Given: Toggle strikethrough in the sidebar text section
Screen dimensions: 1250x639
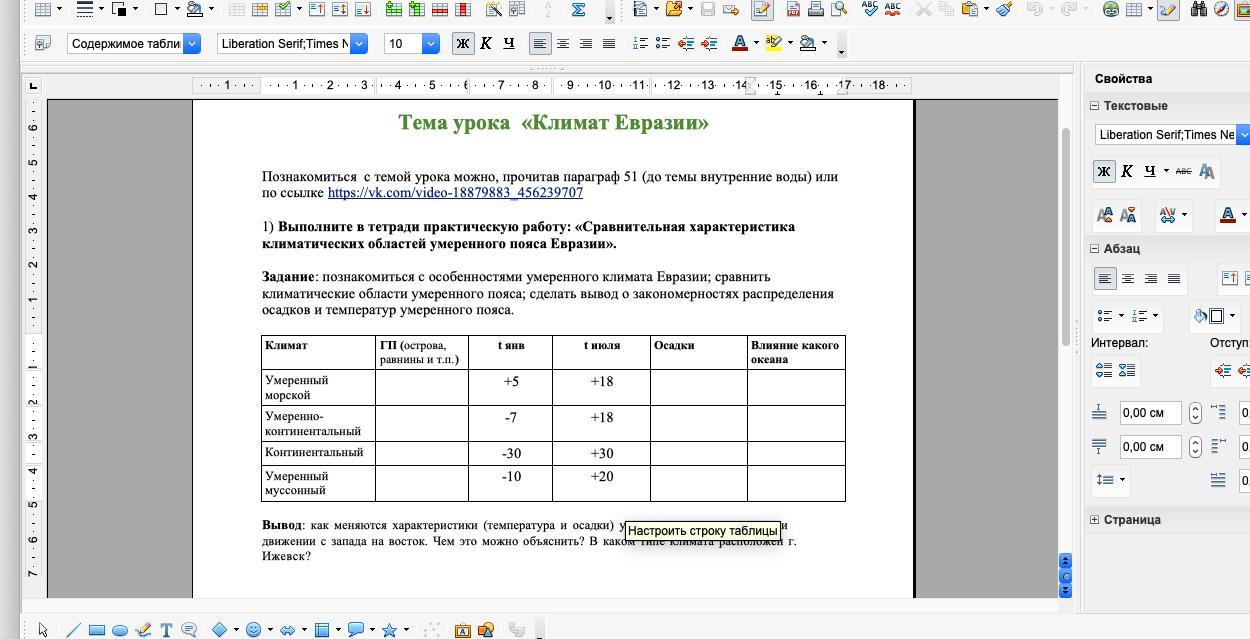Looking at the screenshot, I should point(1183,172).
